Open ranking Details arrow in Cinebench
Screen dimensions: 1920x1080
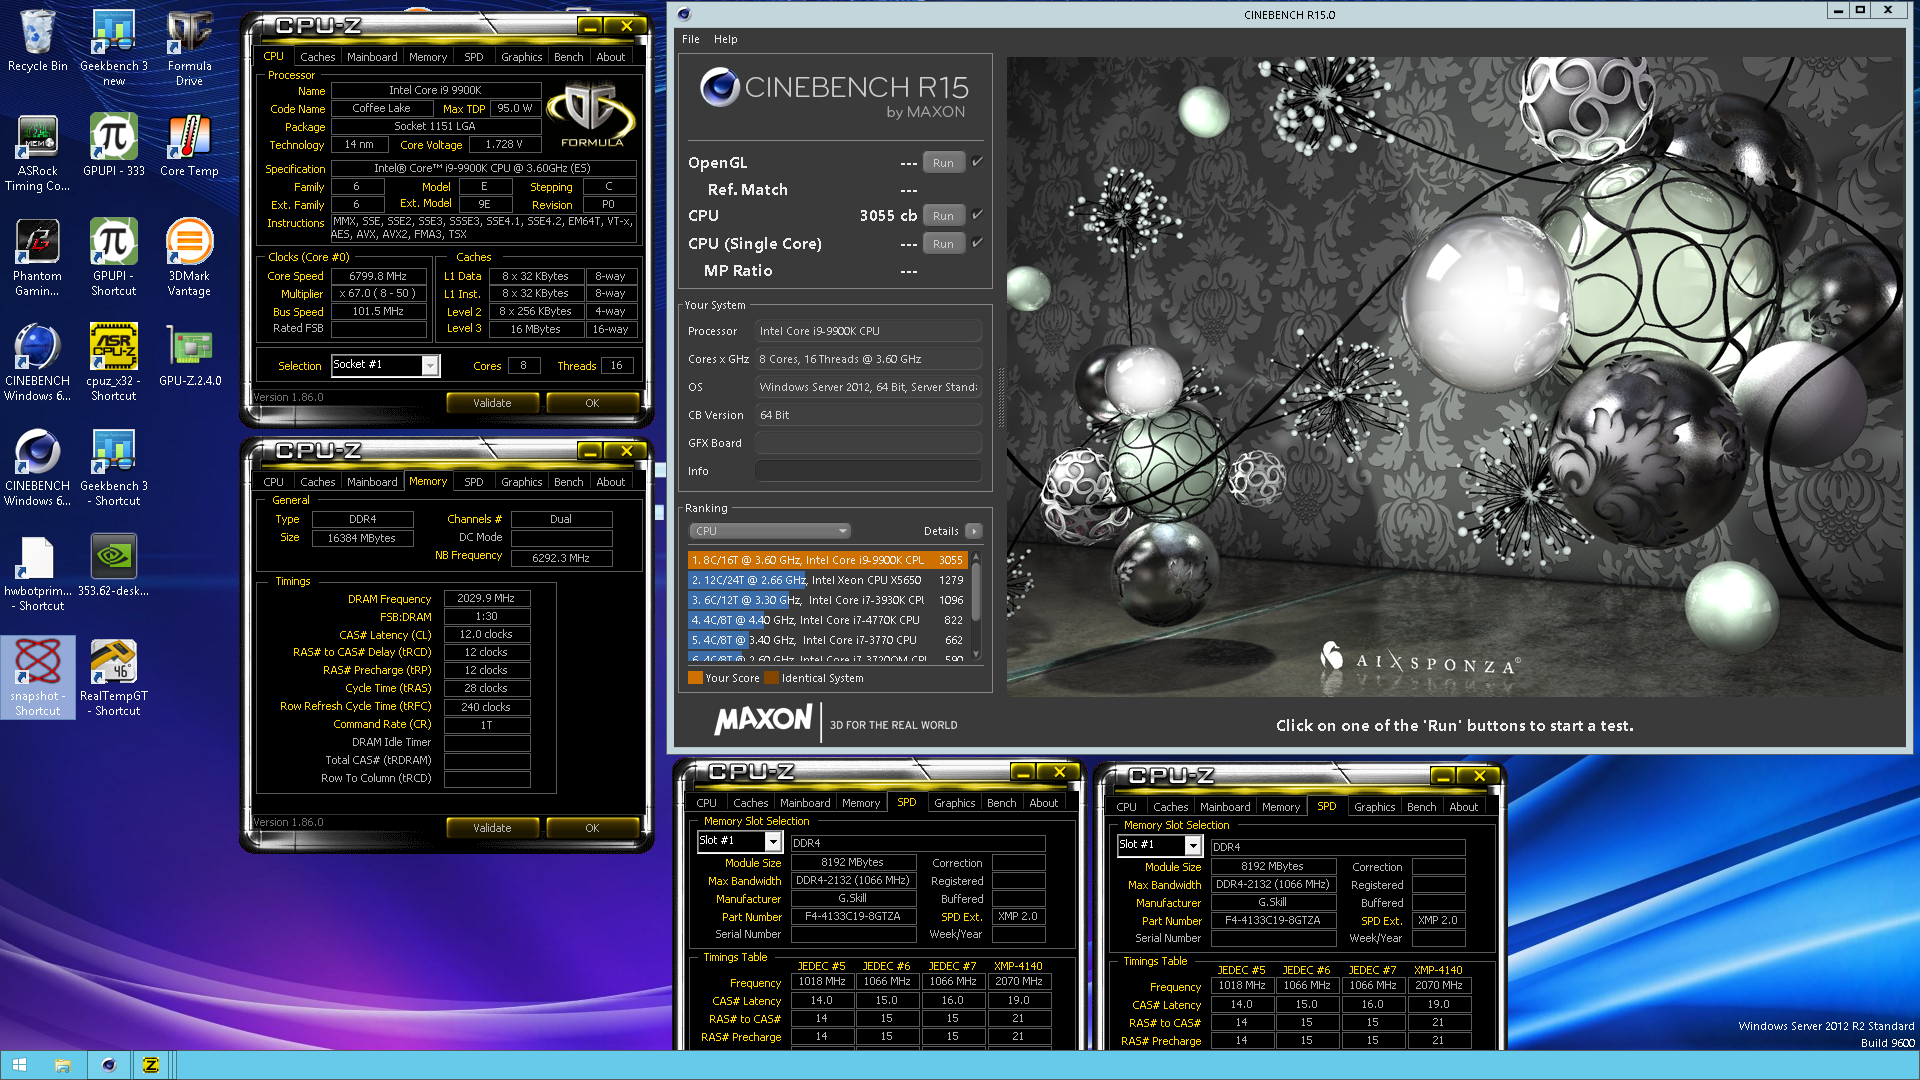coord(974,531)
